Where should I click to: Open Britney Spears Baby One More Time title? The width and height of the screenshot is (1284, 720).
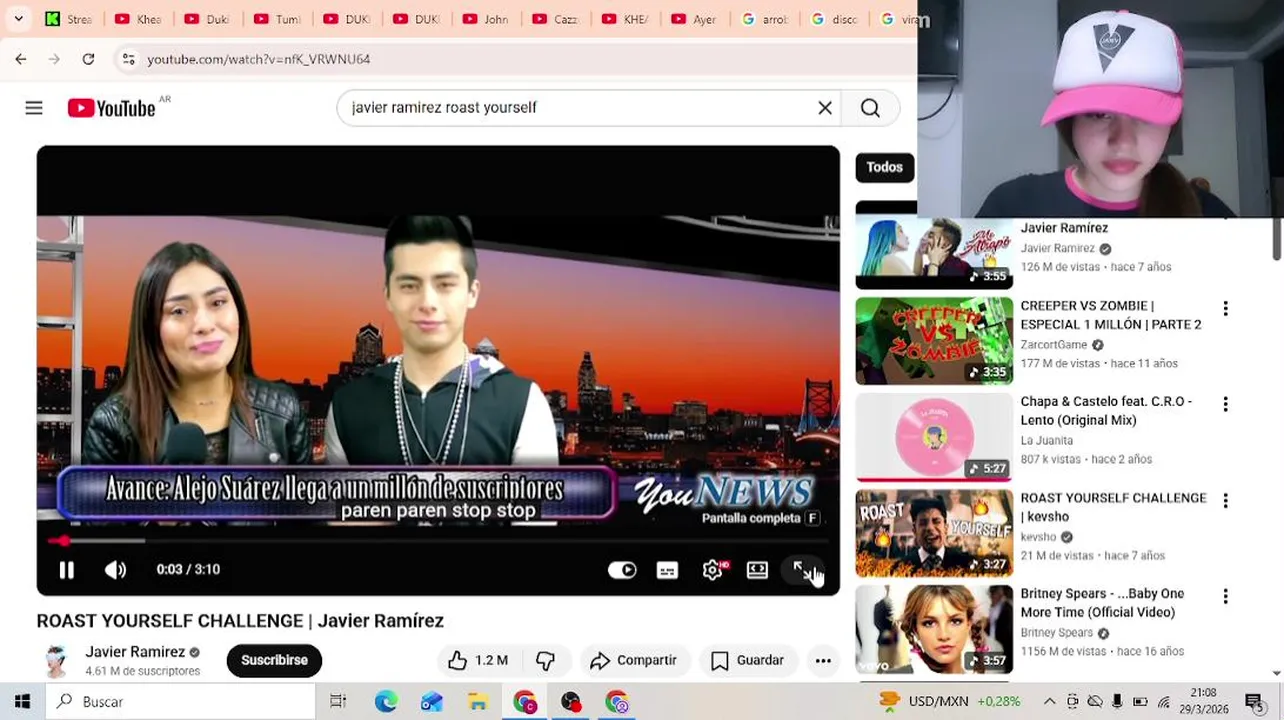click(x=1102, y=603)
